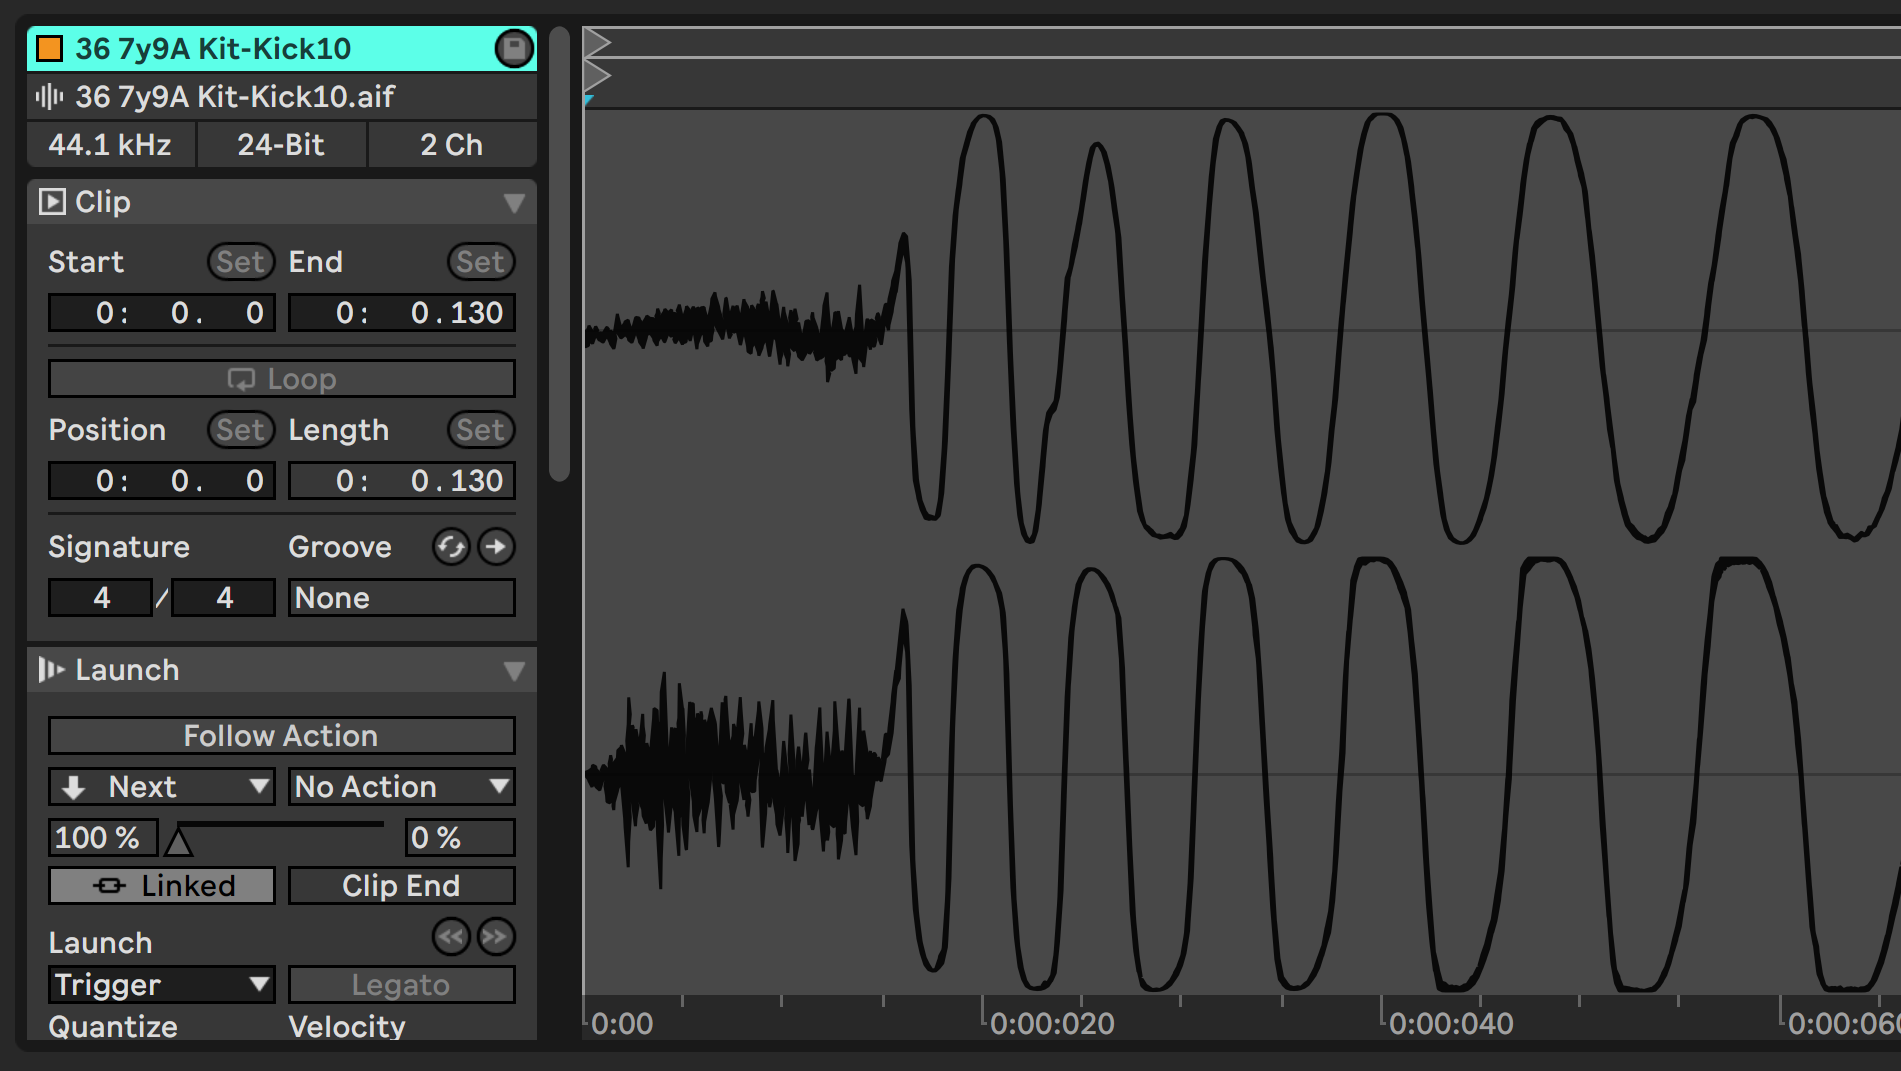Enable Follow Action with its button
This screenshot has height=1071, width=1901.
281,735
